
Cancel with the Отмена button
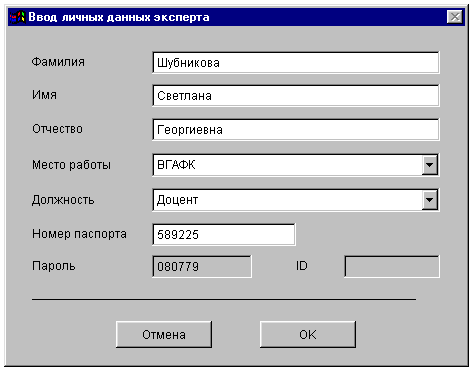click(x=164, y=335)
